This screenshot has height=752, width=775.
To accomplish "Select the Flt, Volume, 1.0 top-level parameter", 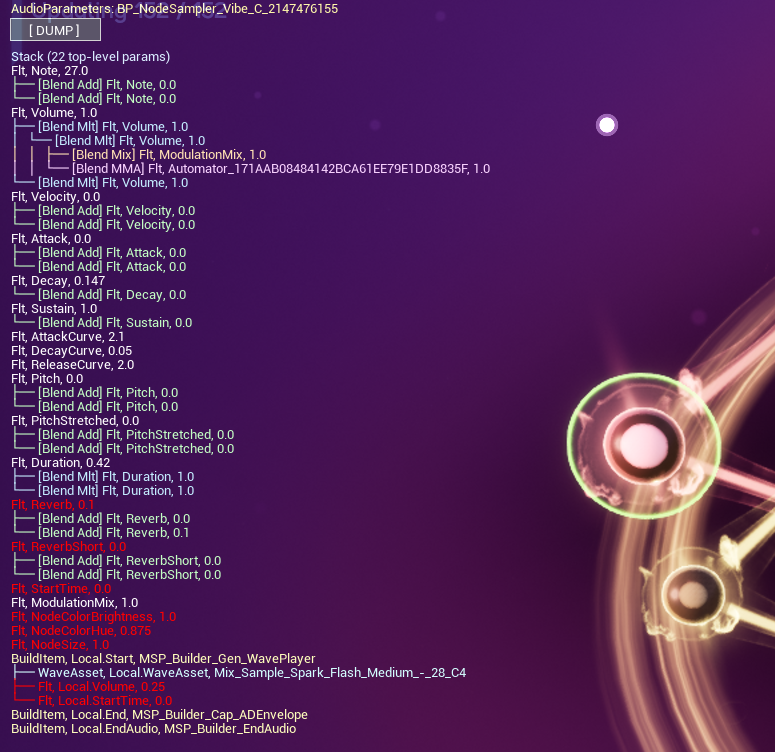I will [x=54, y=113].
